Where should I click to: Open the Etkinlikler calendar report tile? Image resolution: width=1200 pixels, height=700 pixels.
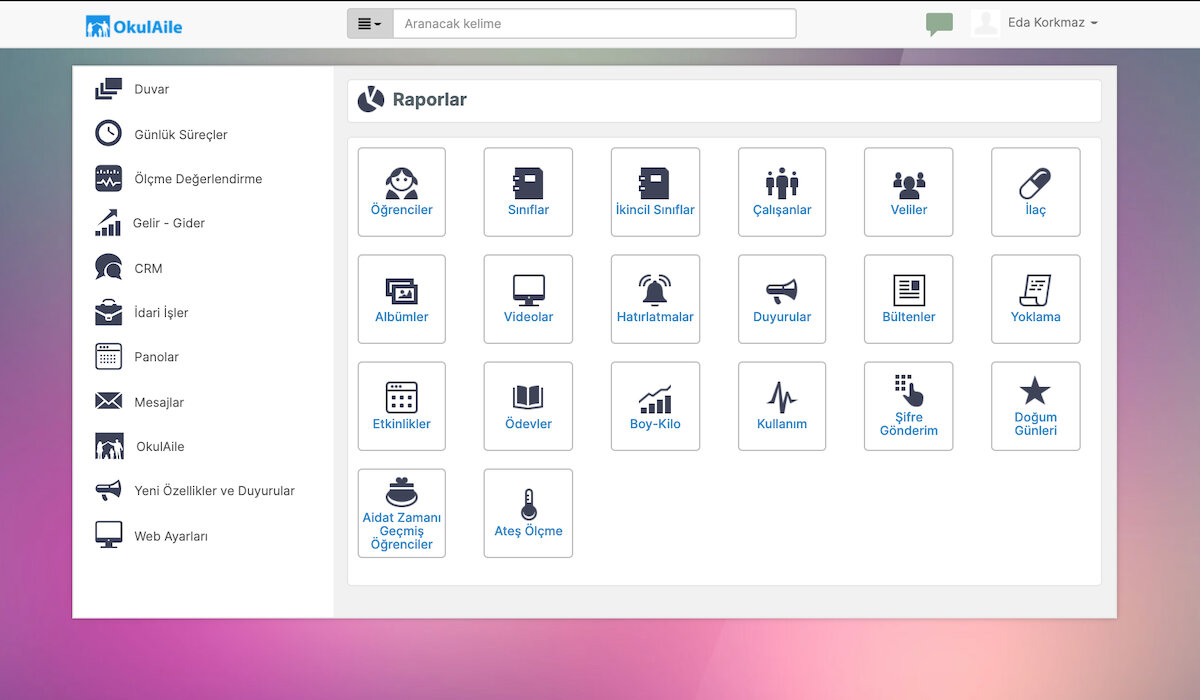point(402,406)
